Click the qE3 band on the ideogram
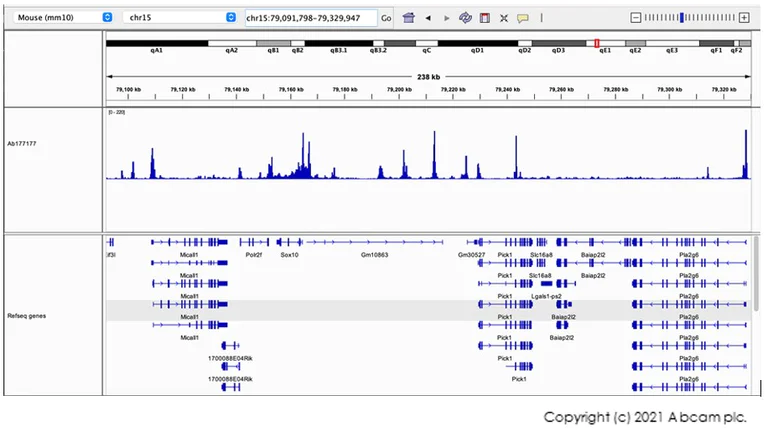This screenshot has width=768, height=438. point(672,44)
